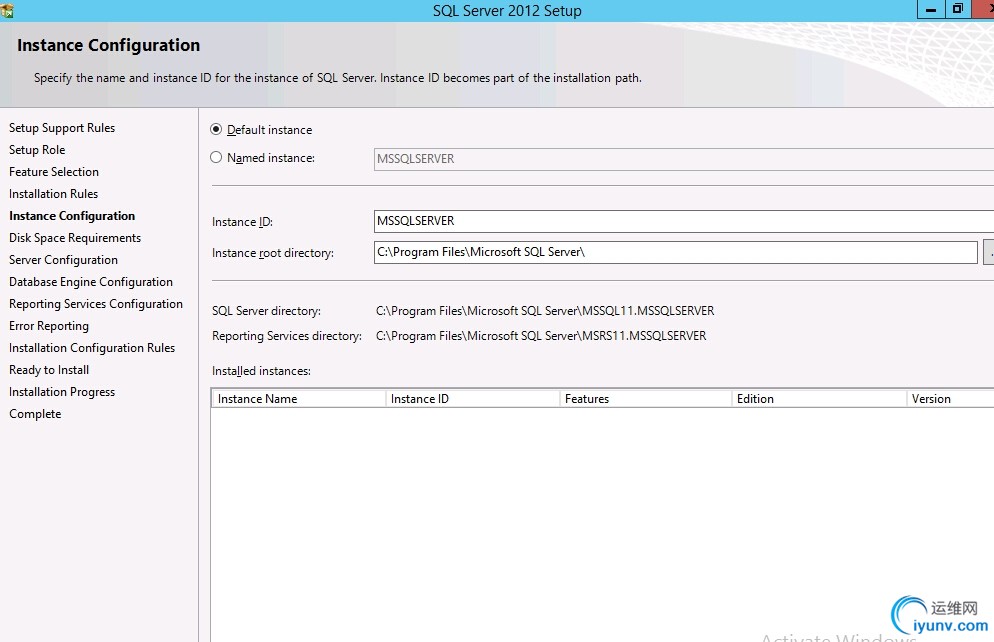Sort by Features column header
The width and height of the screenshot is (994, 642).
(645, 399)
